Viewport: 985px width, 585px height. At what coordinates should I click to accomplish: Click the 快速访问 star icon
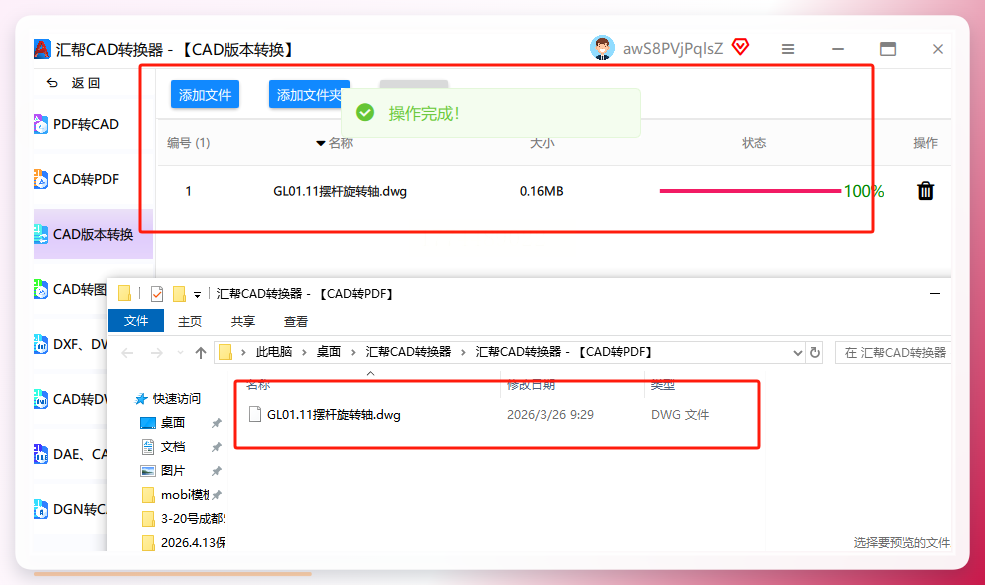point(141,399)
